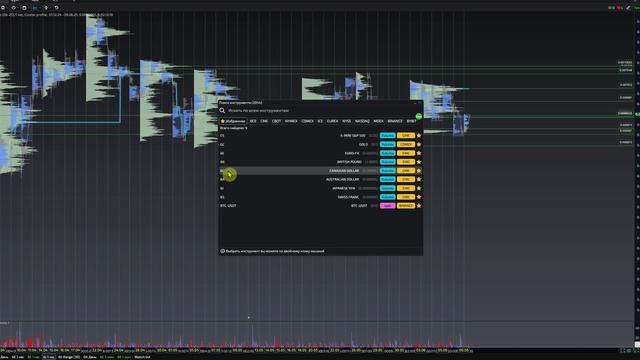The image size is (640, 360).
Task: Select the EURO FX instrument row
Action: [x=320, y=153]
